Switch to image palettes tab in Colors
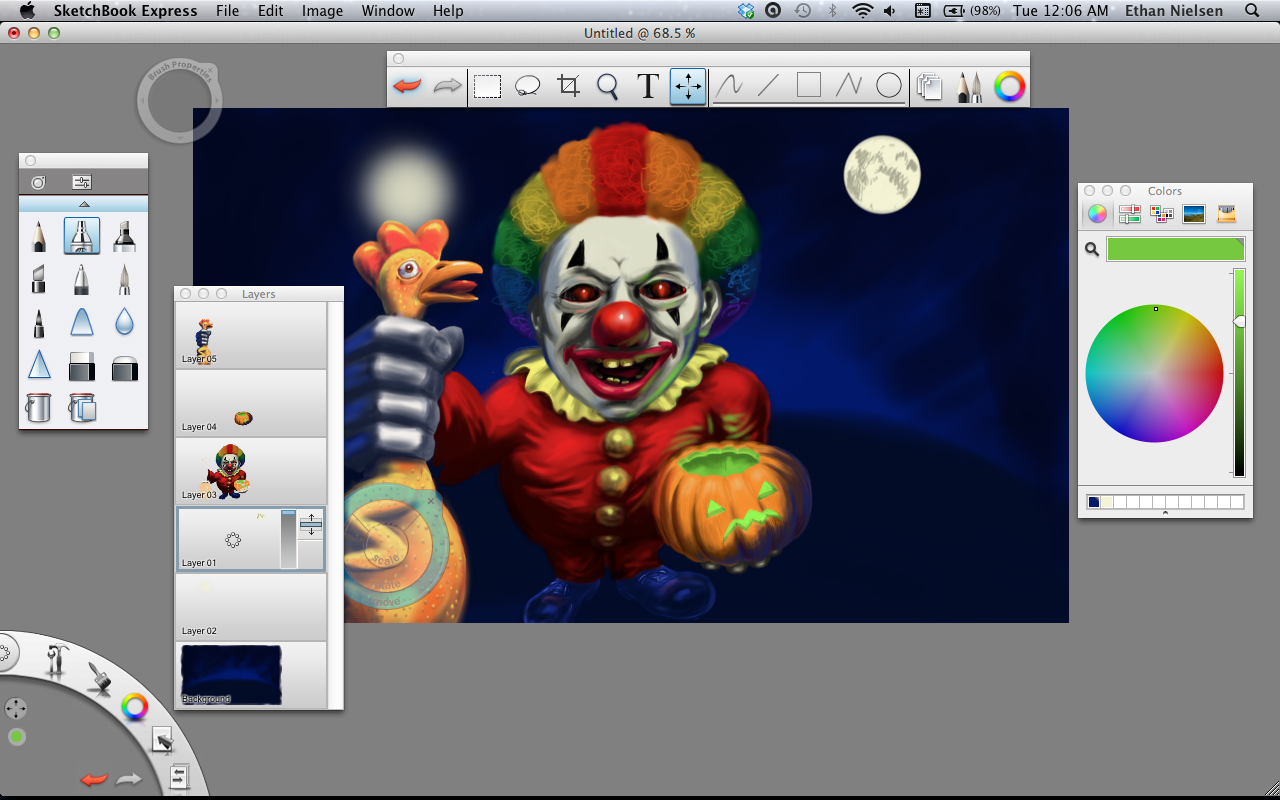This screenshot has width=1280, height=800. (x=1194, y=213)
